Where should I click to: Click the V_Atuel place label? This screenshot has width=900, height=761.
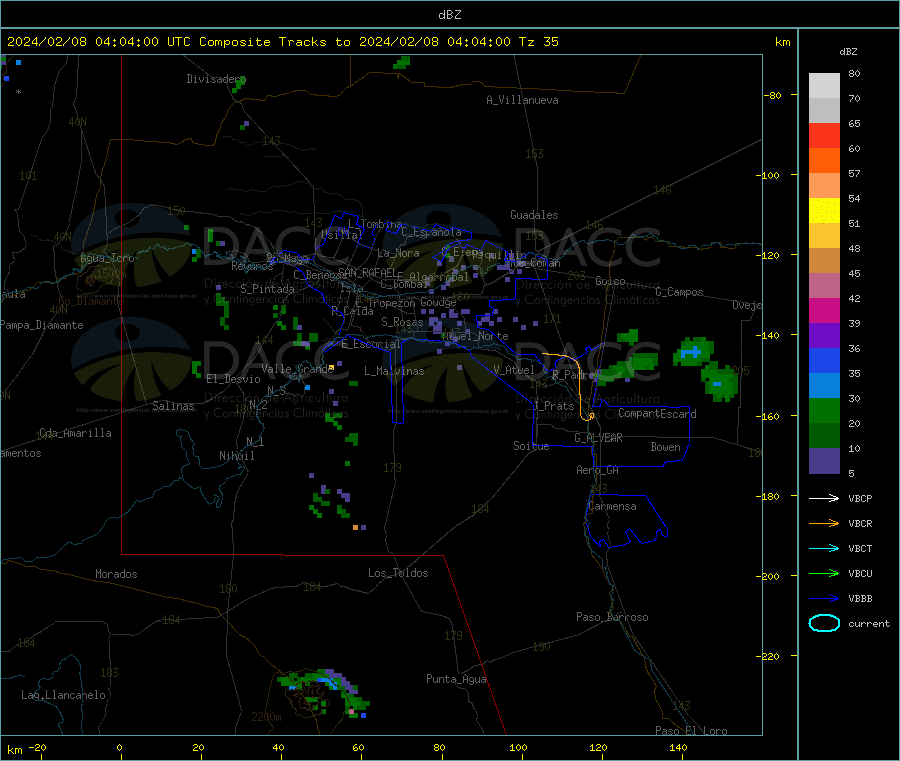click(x=514, y=370)
